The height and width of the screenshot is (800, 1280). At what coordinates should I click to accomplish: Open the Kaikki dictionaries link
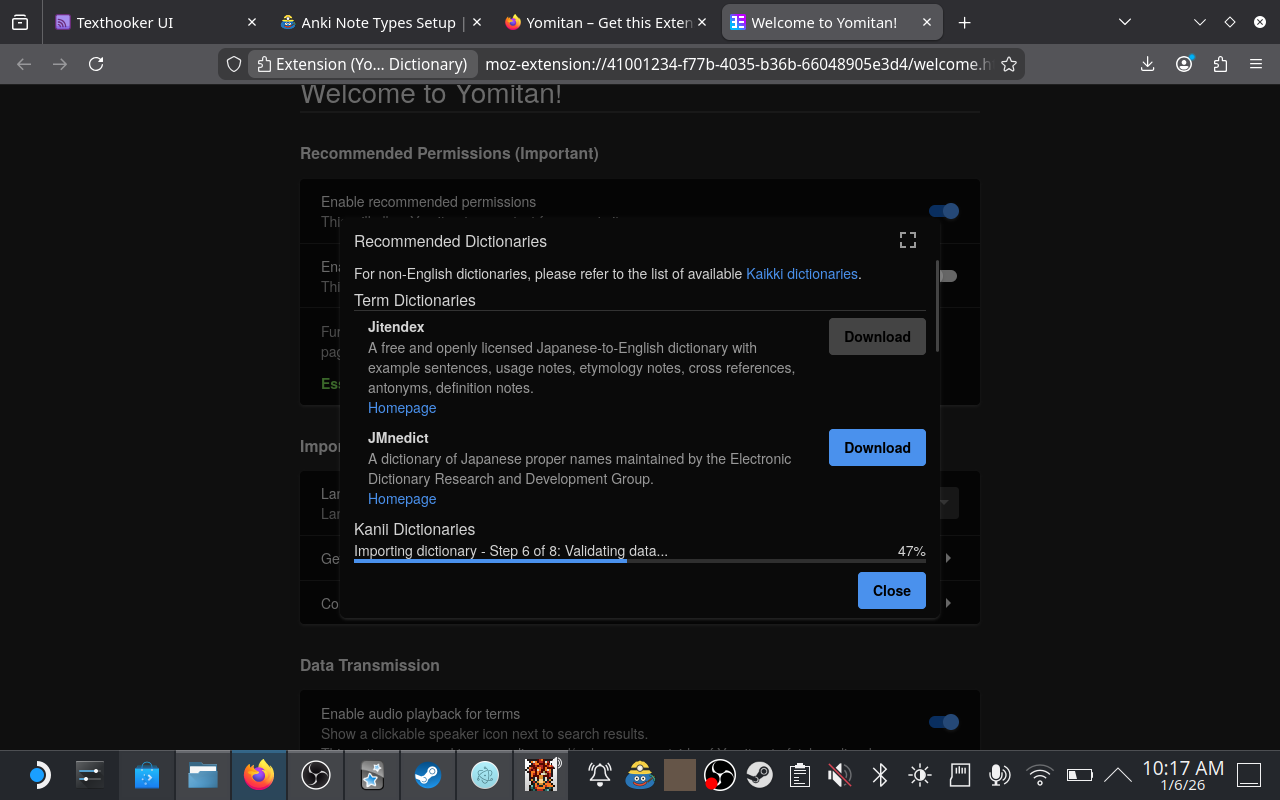[x=801, y=273]
